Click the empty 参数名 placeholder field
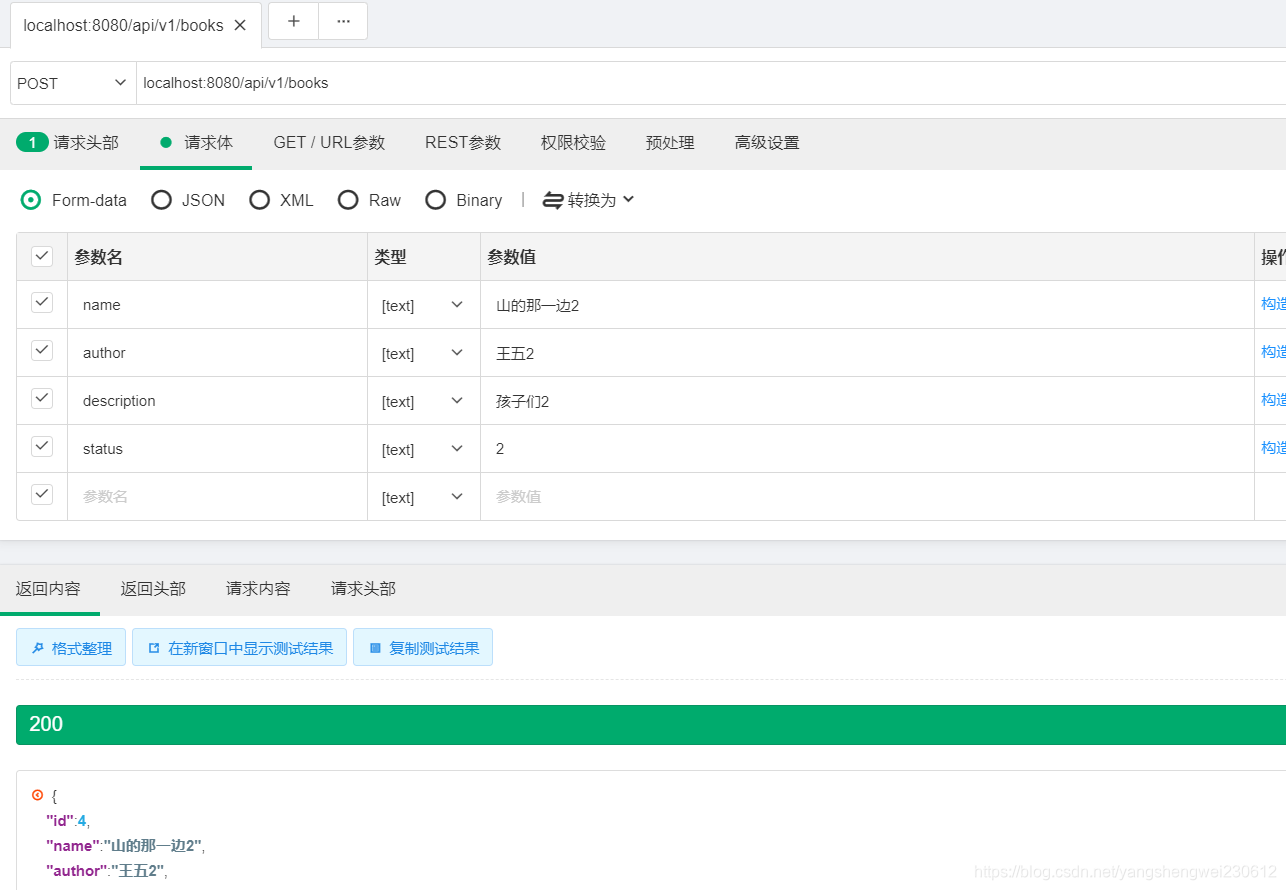1286x890 pixels. point(217,497)
